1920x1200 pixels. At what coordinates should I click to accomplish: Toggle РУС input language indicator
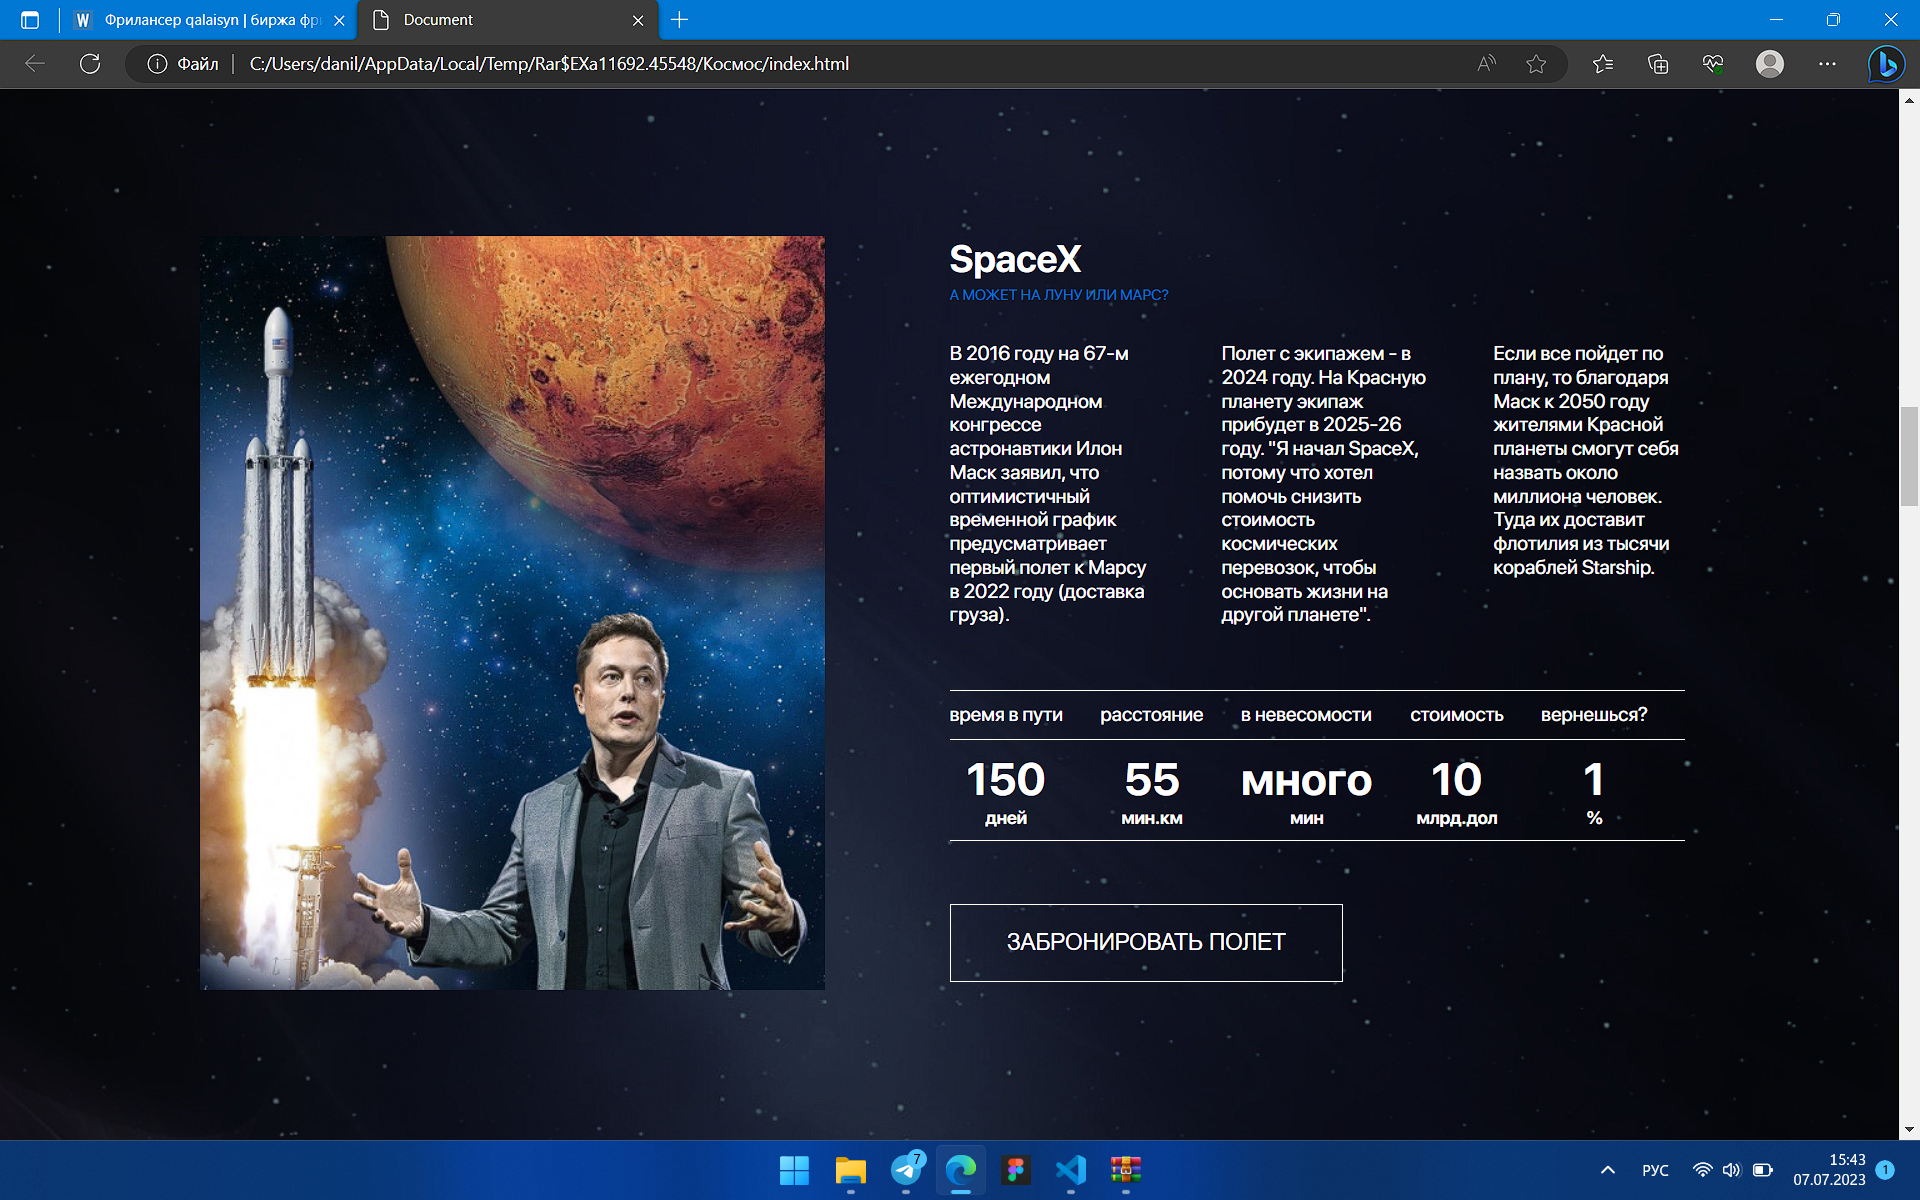(x=1655, y=1170)
